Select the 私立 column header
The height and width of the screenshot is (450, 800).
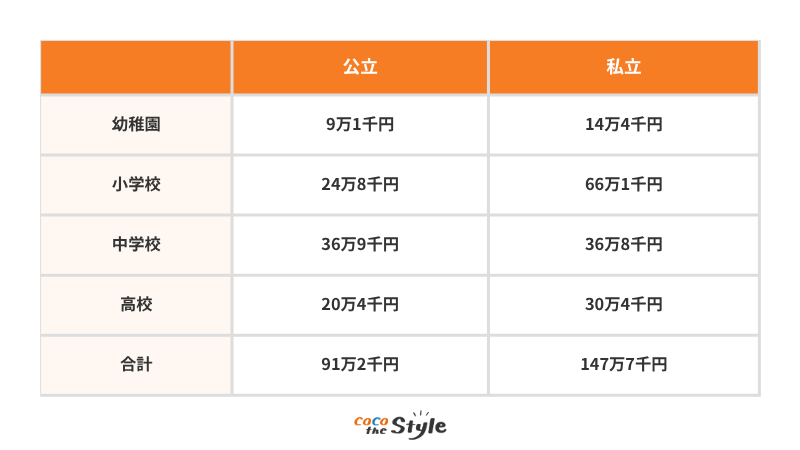tap(623, 67)
